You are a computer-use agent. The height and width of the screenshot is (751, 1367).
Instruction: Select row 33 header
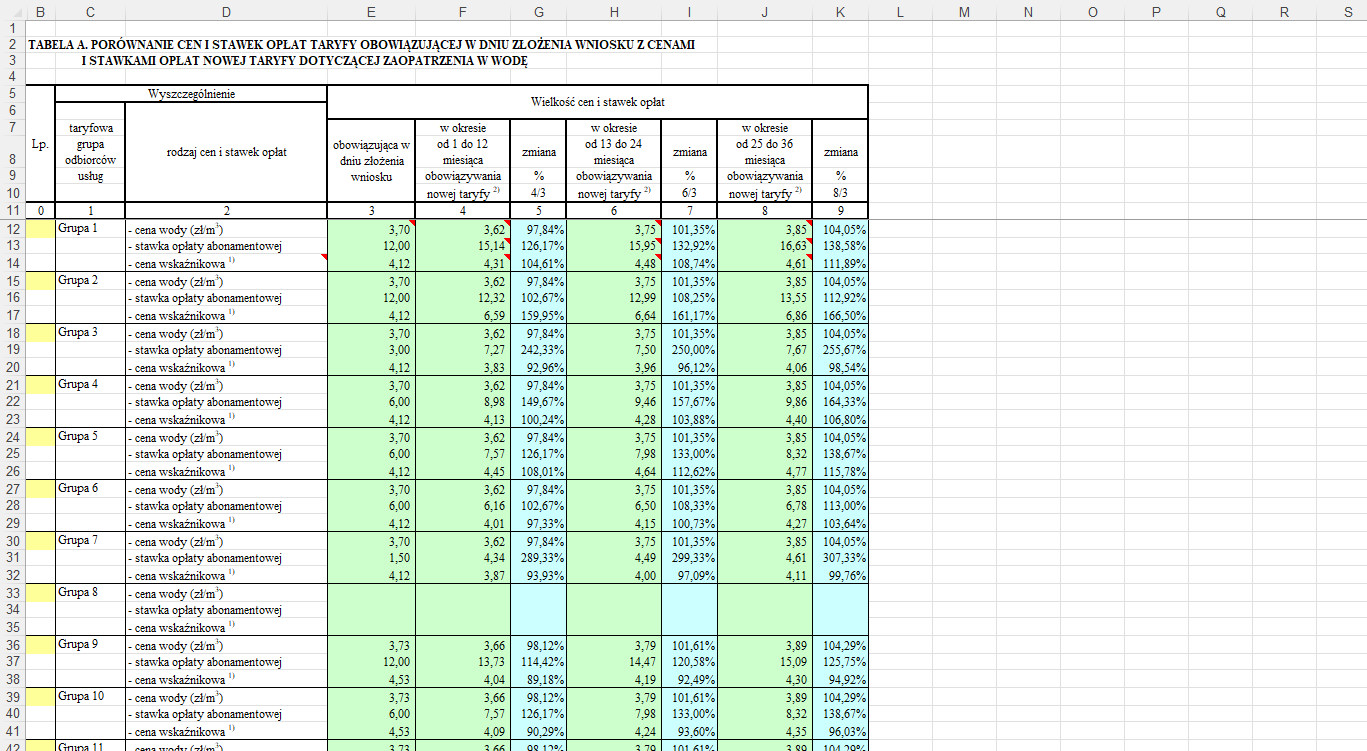pos(13,593)
